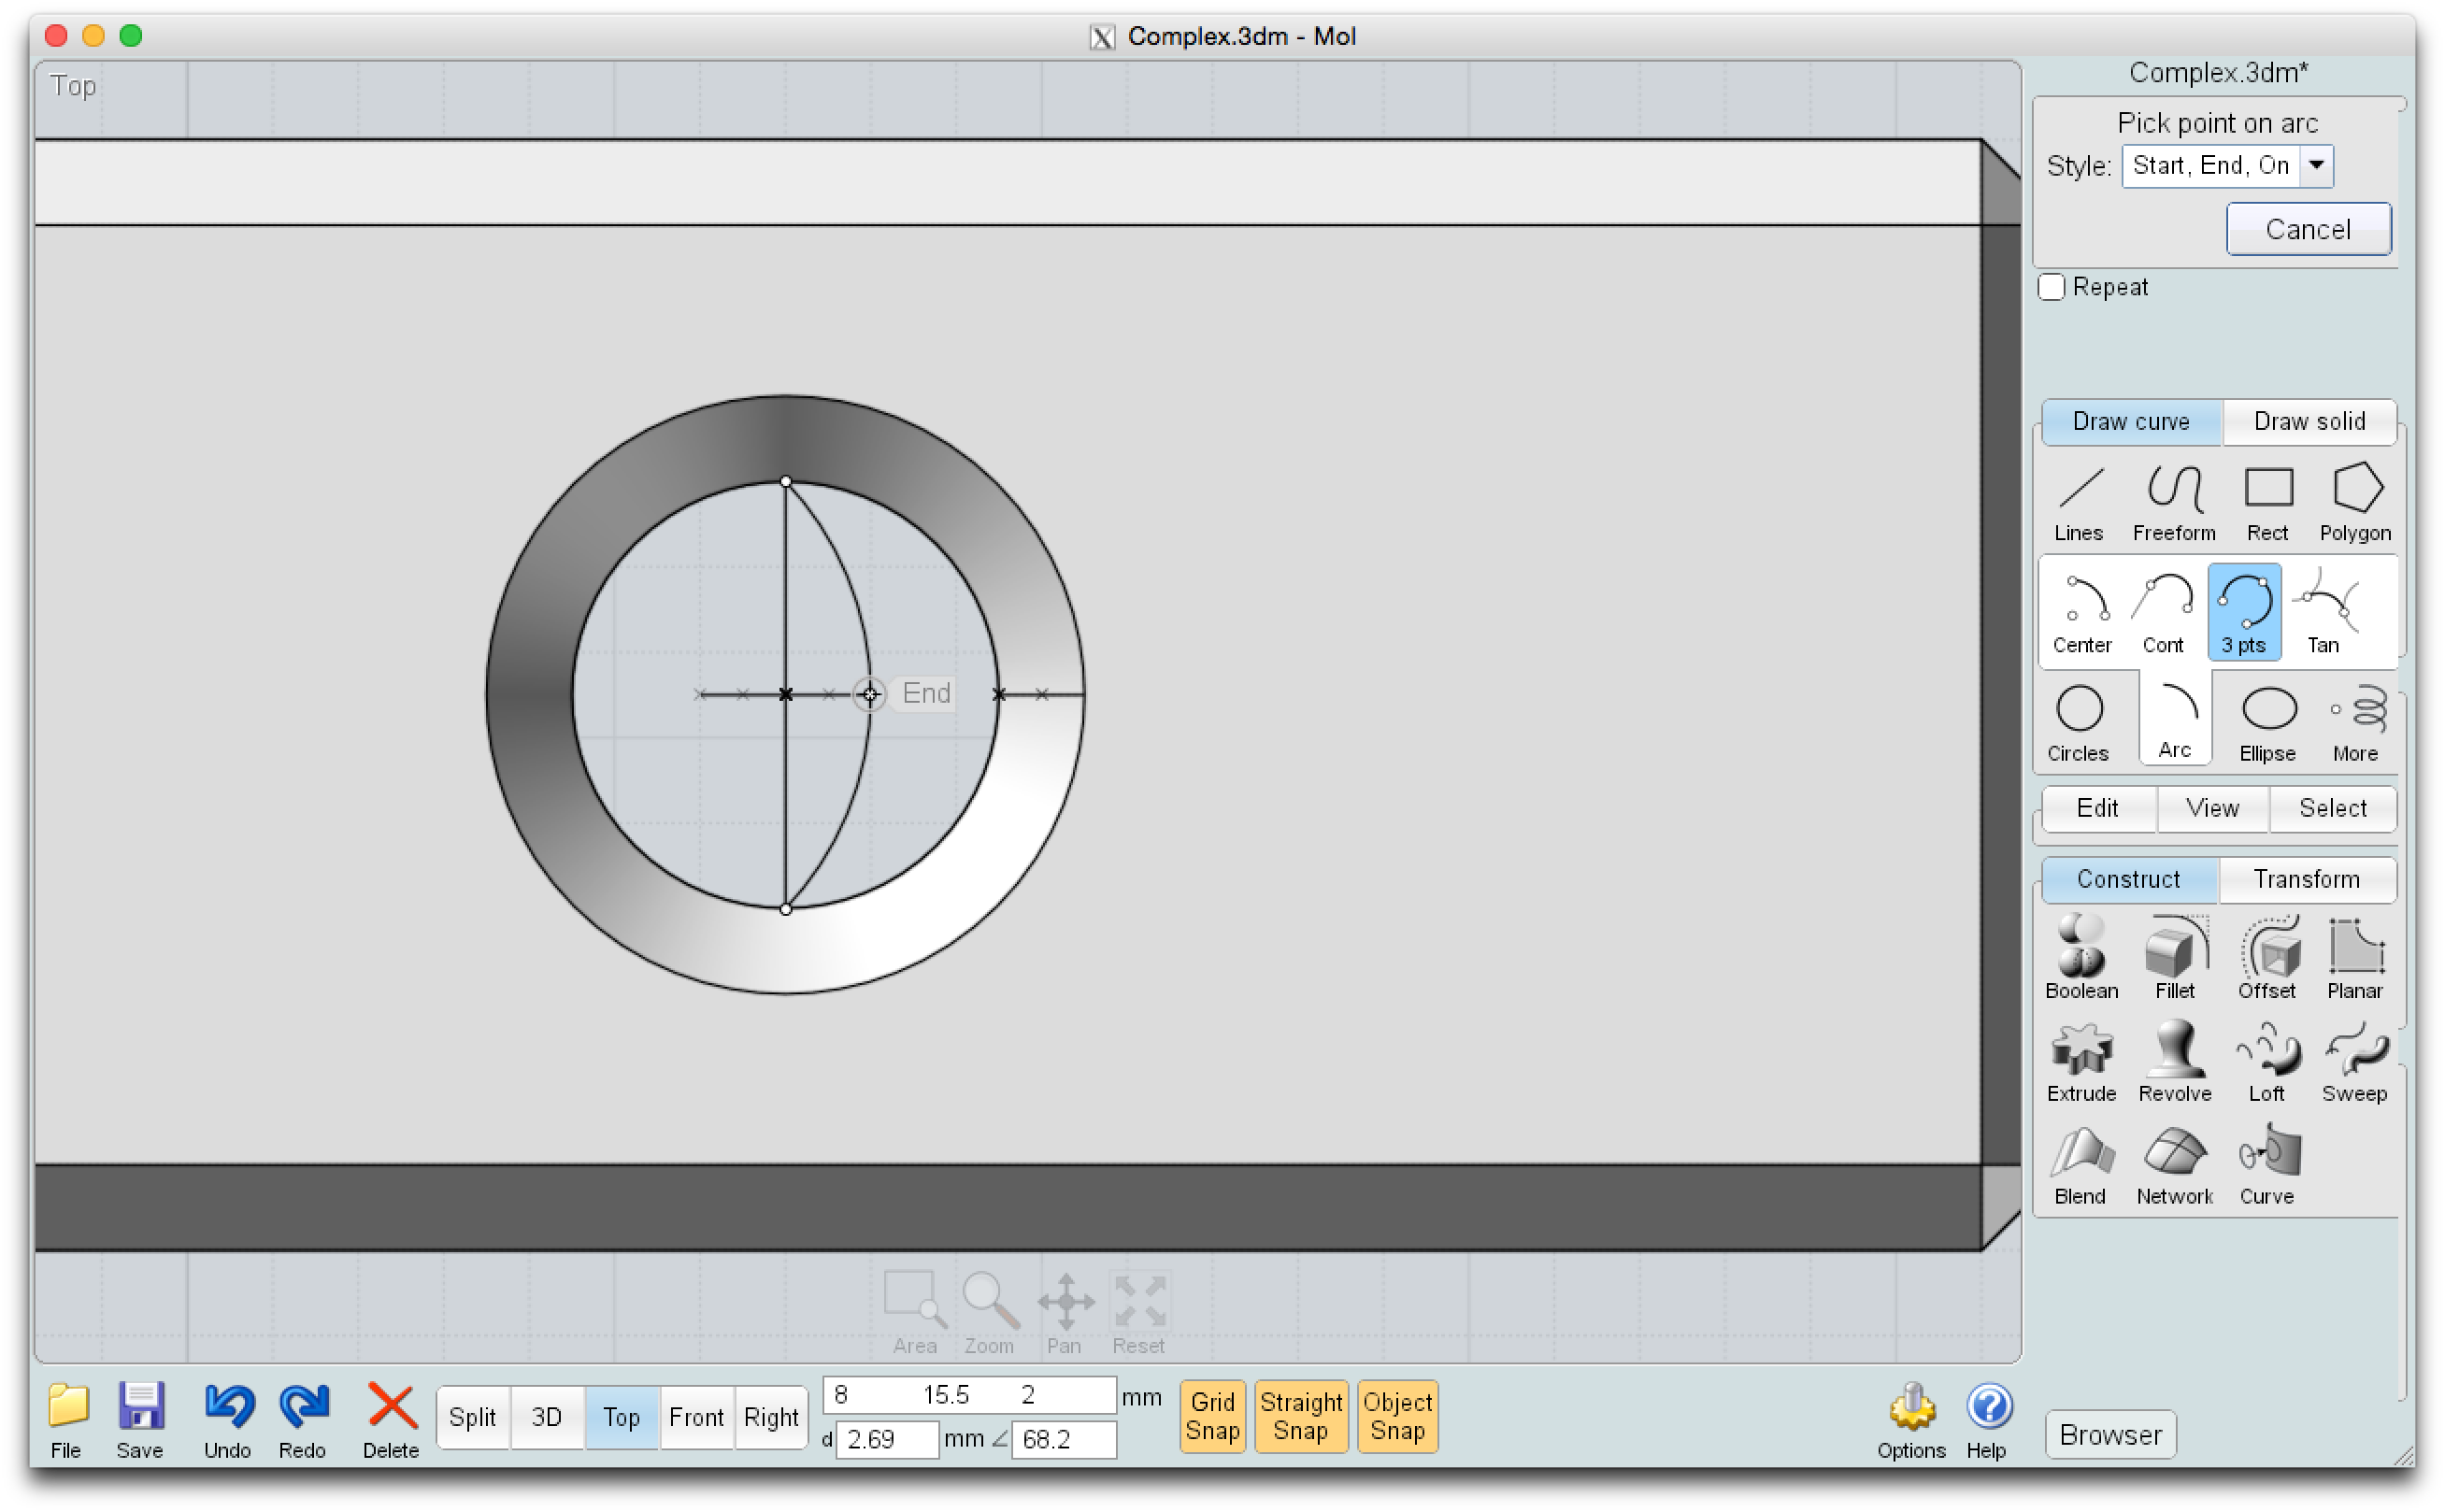Screen dimensions: 2445x1512
Task: Select the Fillet construct tool
Action: tap(2174, 957)
